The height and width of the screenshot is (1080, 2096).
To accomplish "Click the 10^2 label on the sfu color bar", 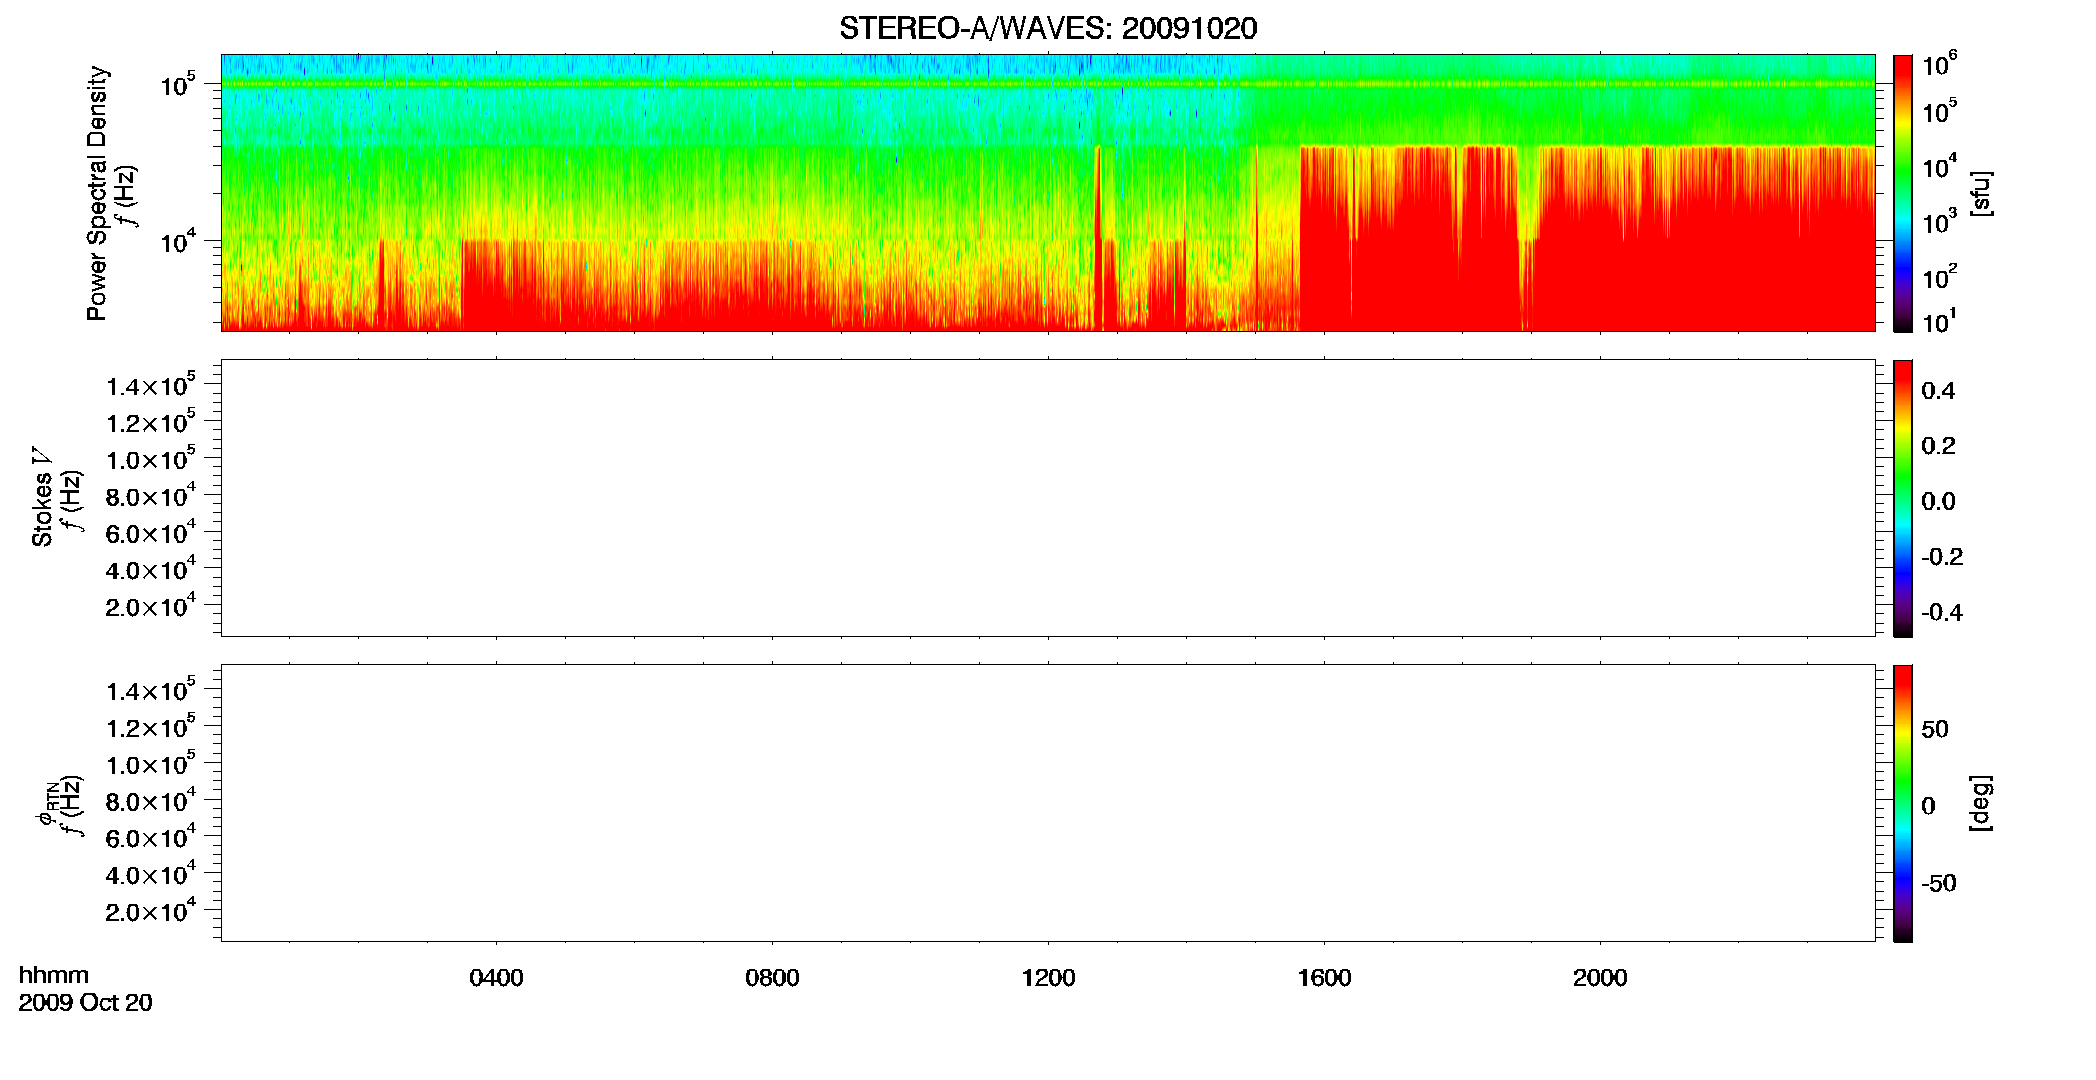I will point(1939,275).
